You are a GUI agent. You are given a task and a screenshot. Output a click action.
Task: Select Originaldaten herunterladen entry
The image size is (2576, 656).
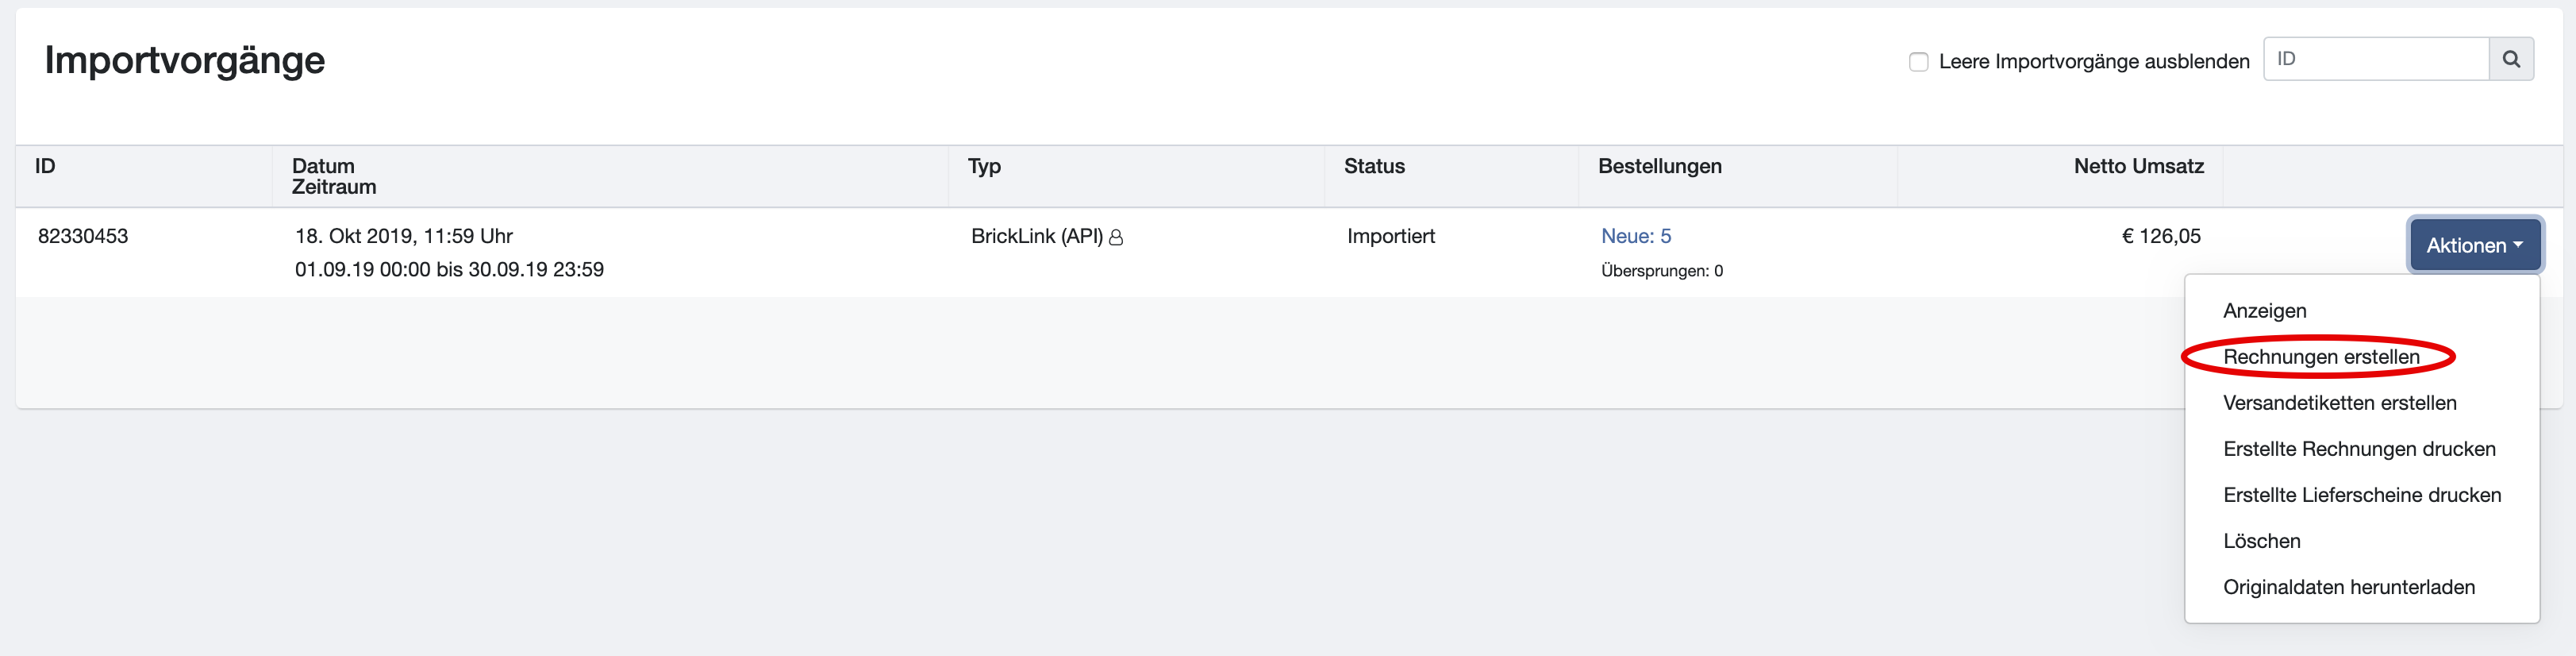(2348, 587)
